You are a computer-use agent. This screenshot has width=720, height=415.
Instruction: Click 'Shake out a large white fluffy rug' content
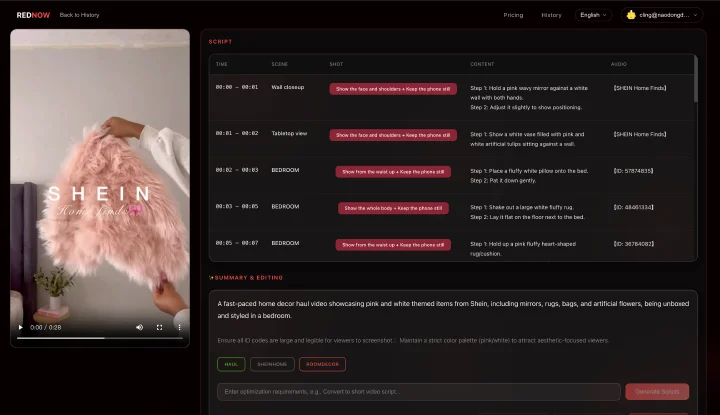[522, 207]
